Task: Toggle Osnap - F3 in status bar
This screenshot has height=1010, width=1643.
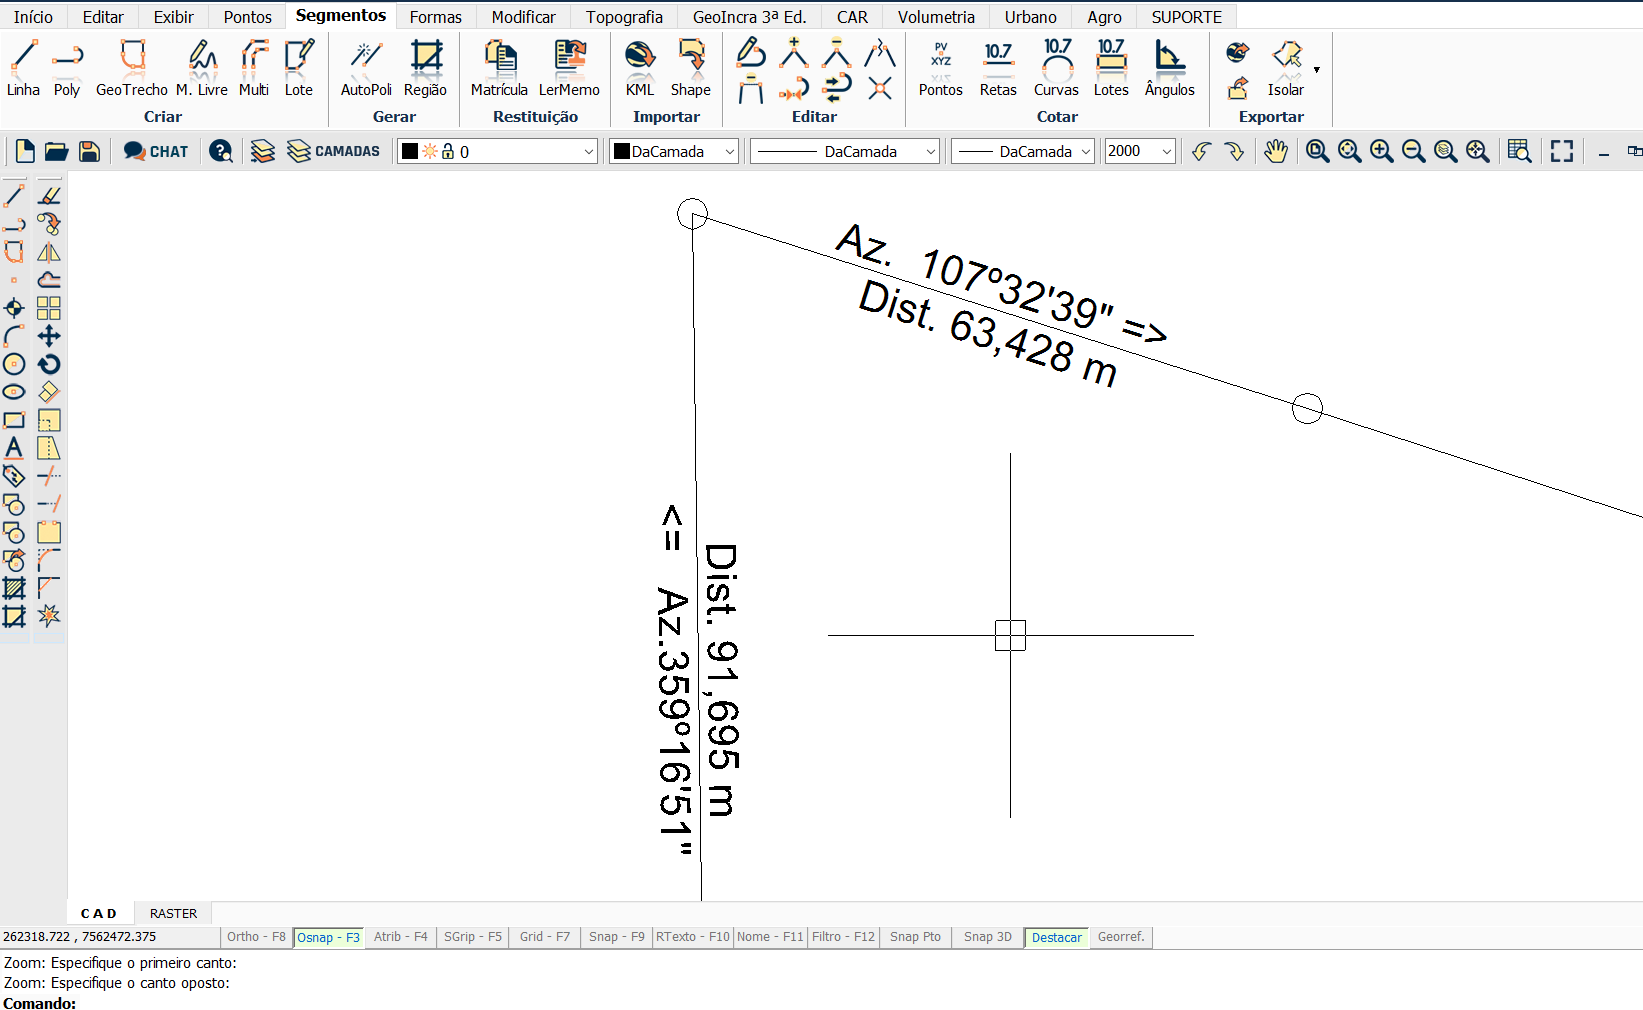Action: click(328, 937)
